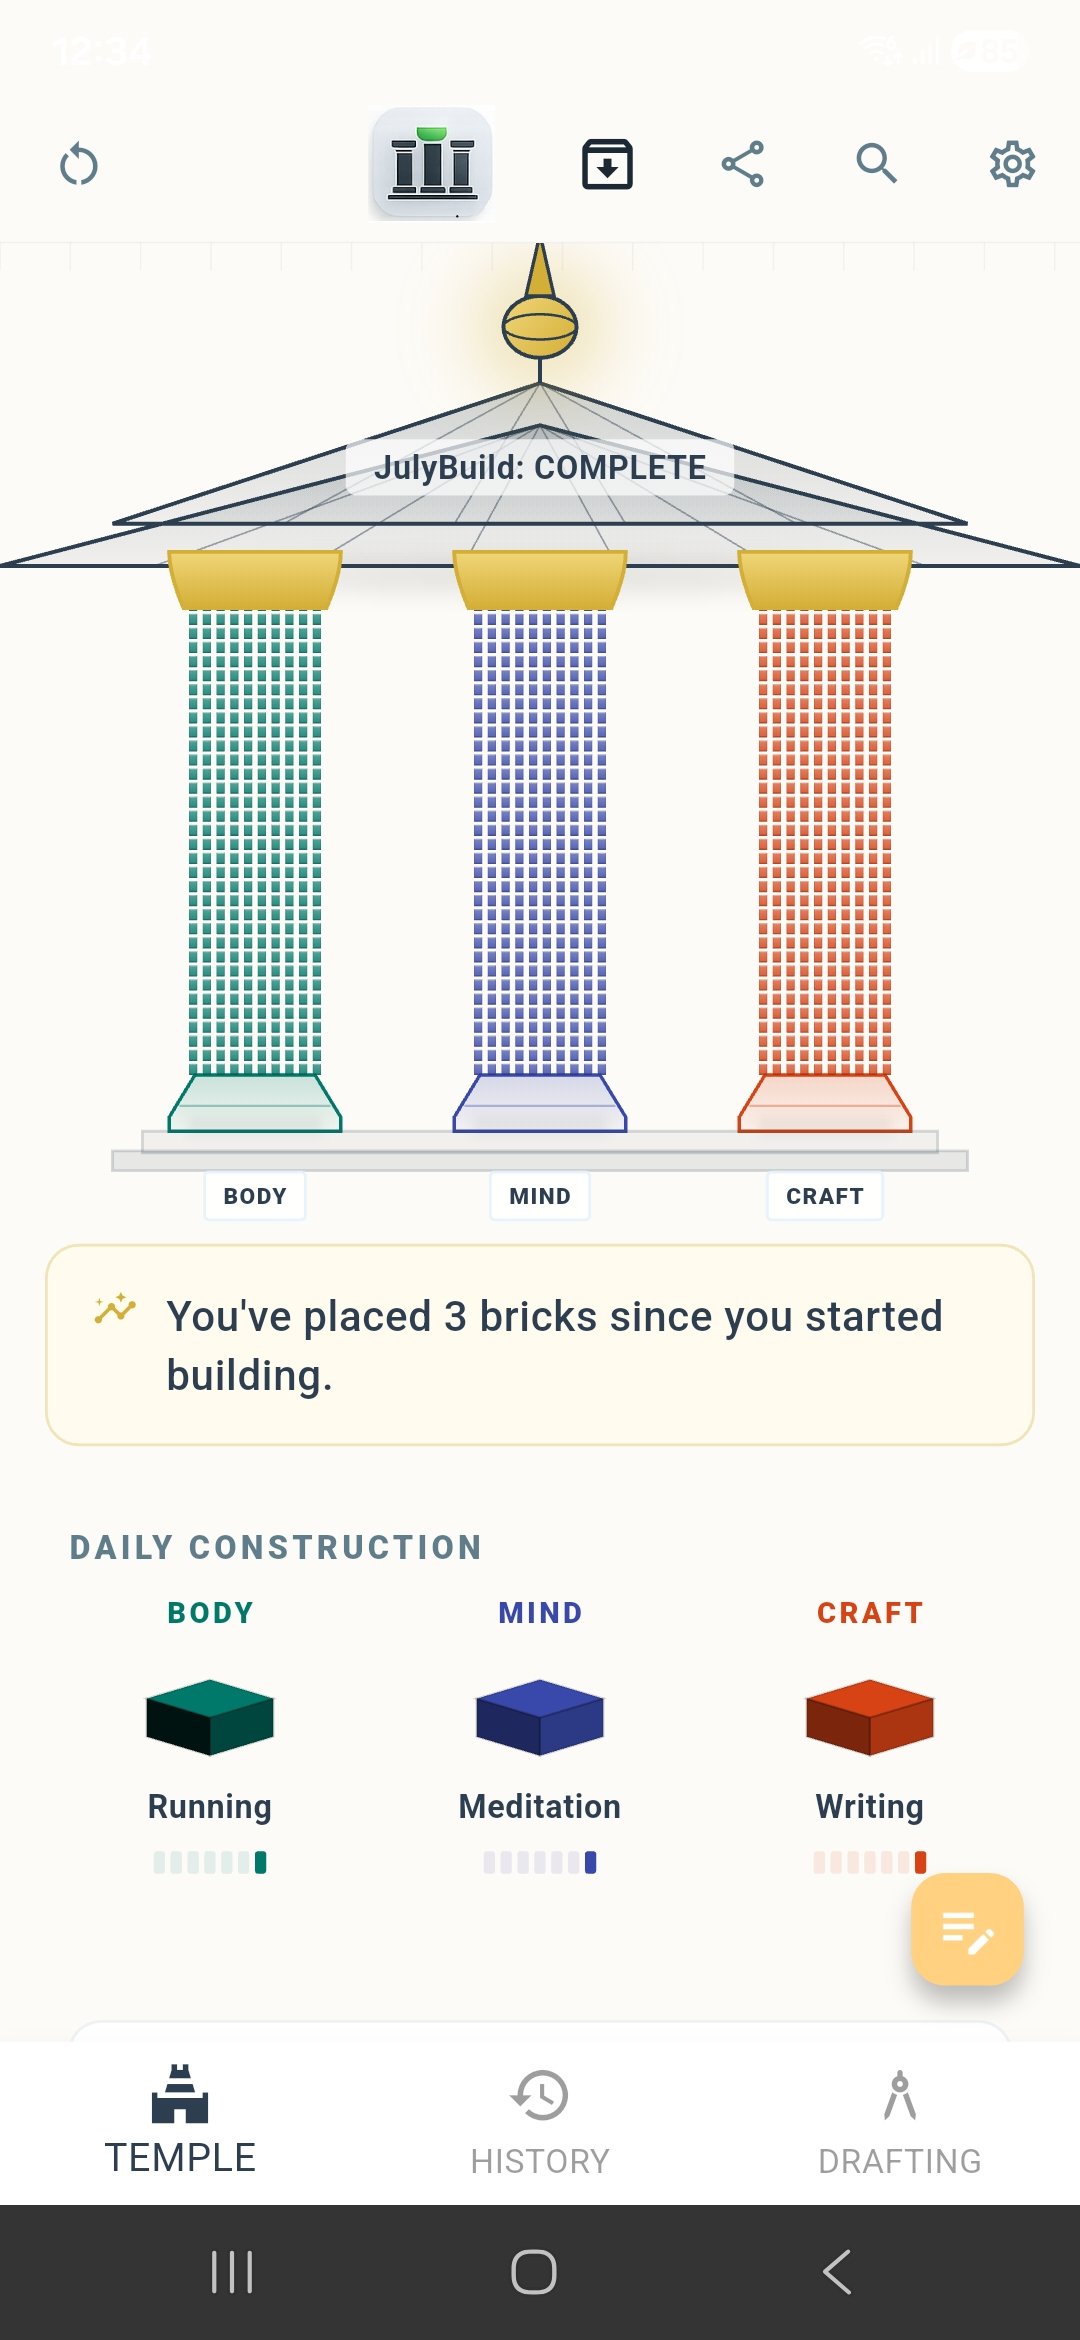
Task: Open the archive download icon
Action: [x=607, y=164]
